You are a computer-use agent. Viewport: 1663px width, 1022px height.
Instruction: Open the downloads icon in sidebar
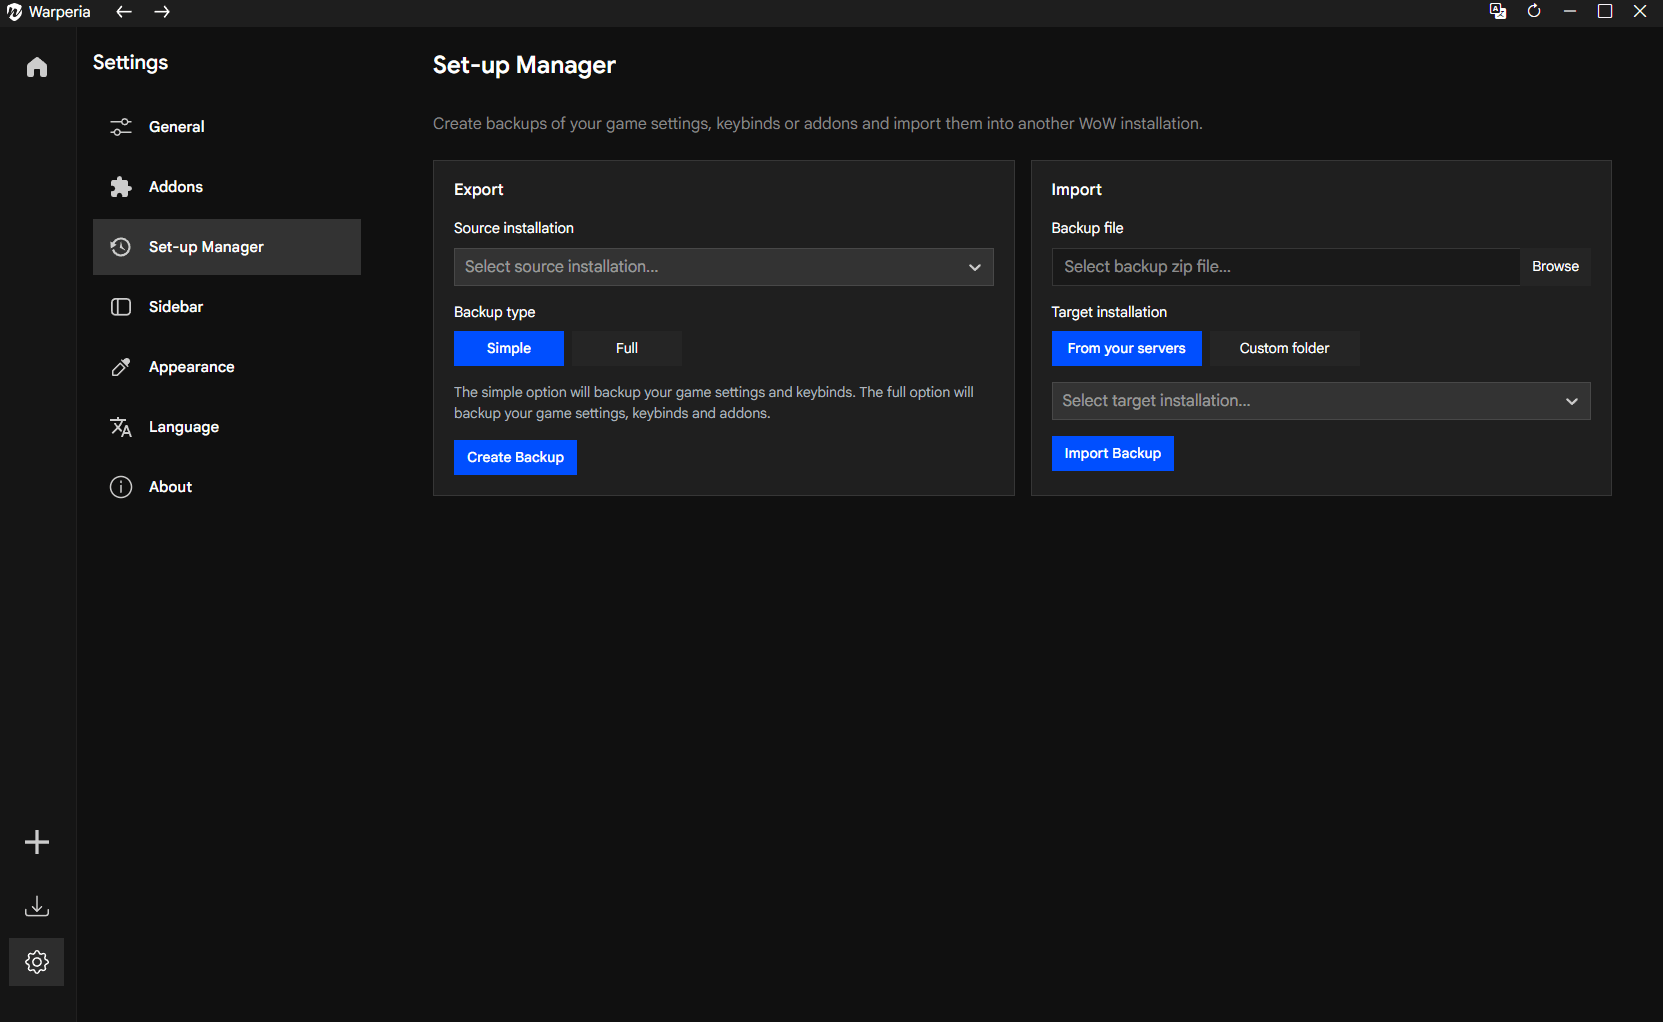(x=37, y=906)
